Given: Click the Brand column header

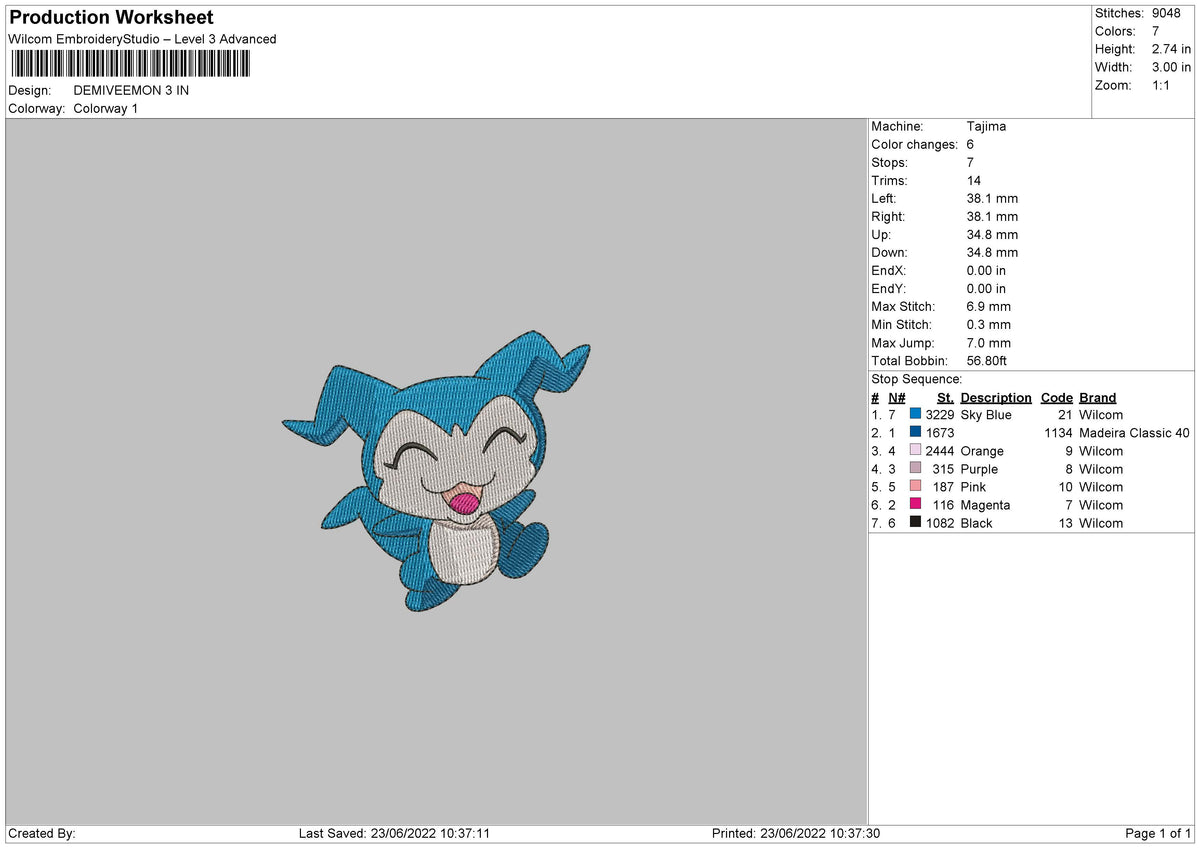Looking at the screenshot, I should point(1097,398).
